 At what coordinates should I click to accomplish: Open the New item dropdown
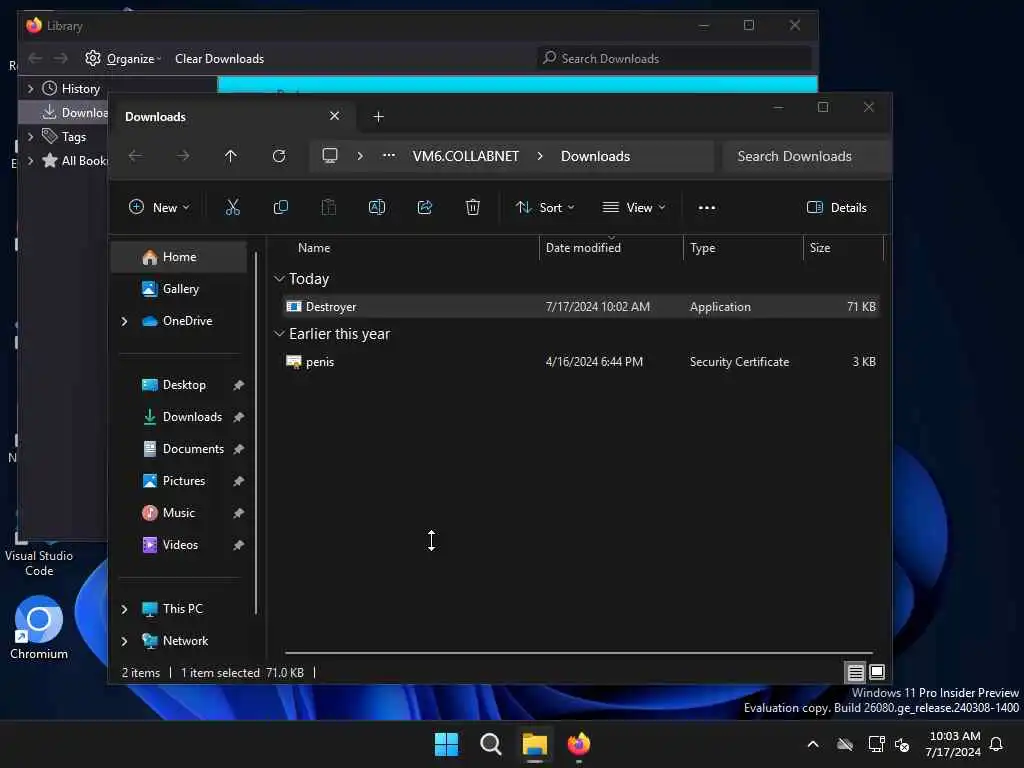[159, 208]
